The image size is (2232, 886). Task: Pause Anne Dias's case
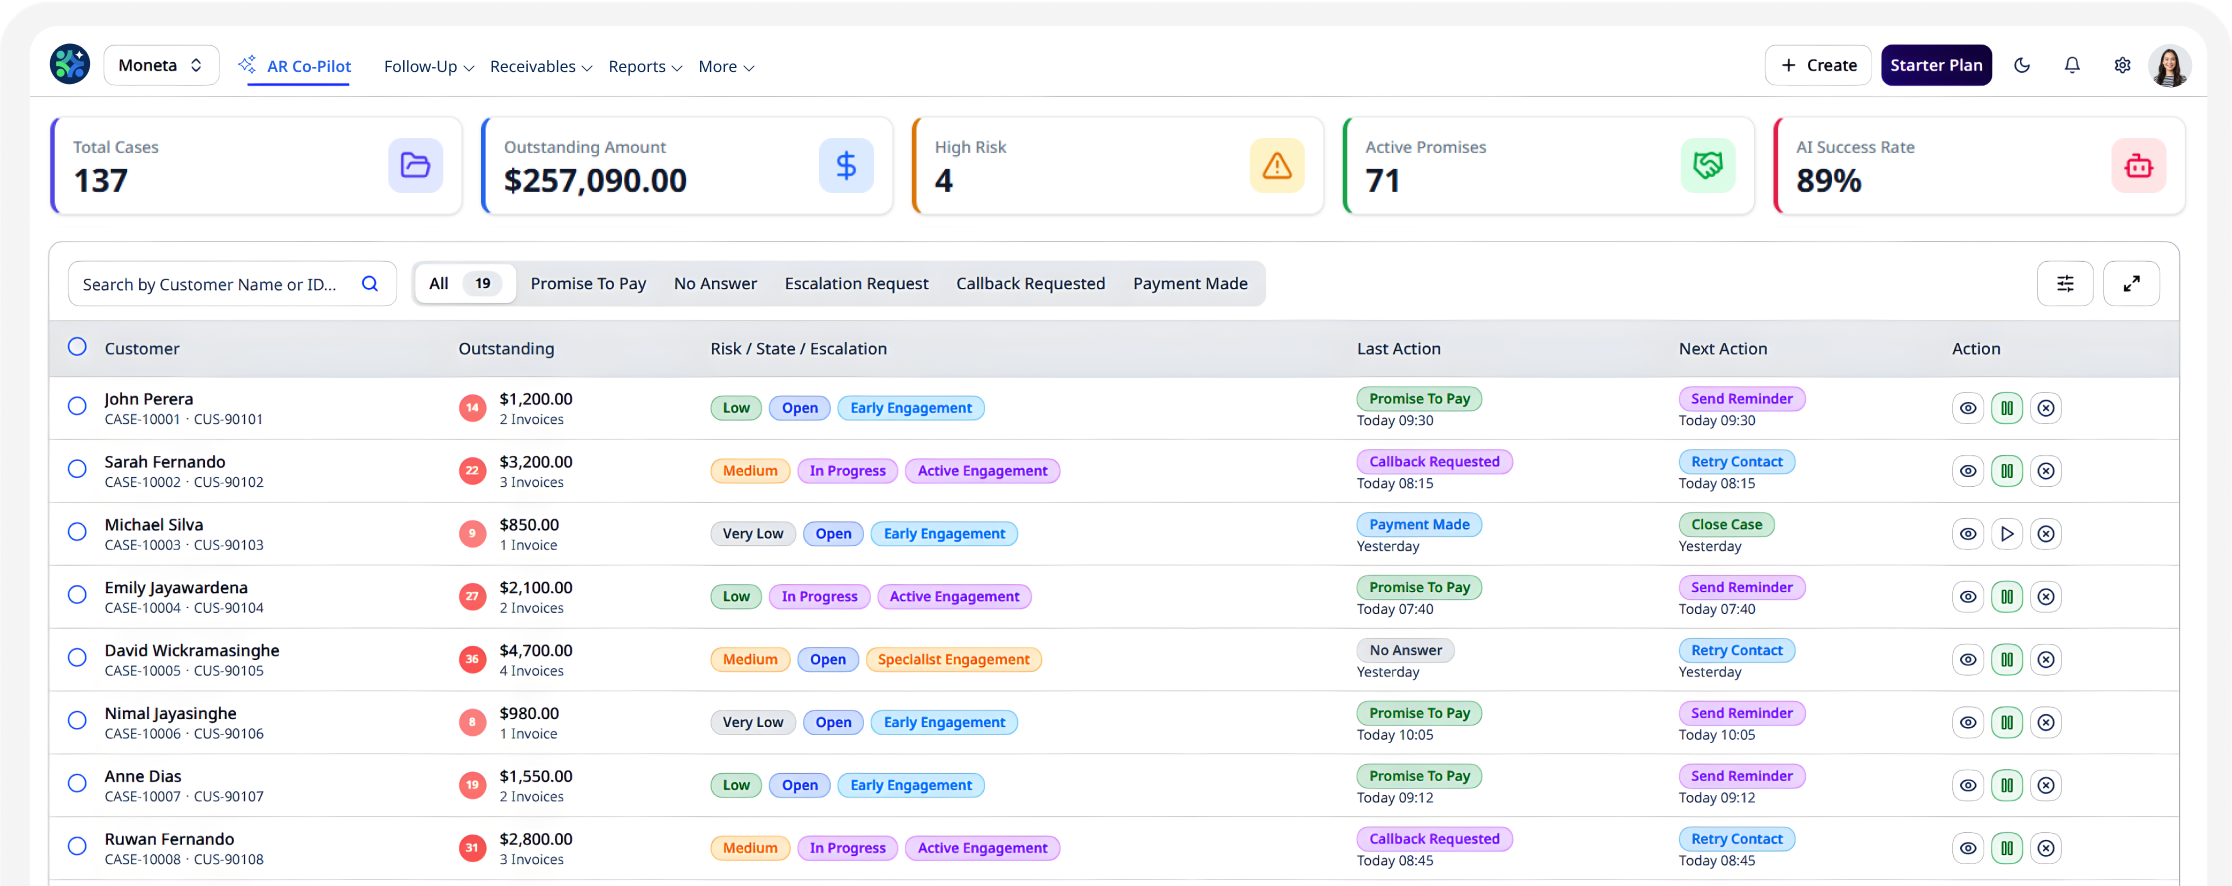click(2007, 785)
